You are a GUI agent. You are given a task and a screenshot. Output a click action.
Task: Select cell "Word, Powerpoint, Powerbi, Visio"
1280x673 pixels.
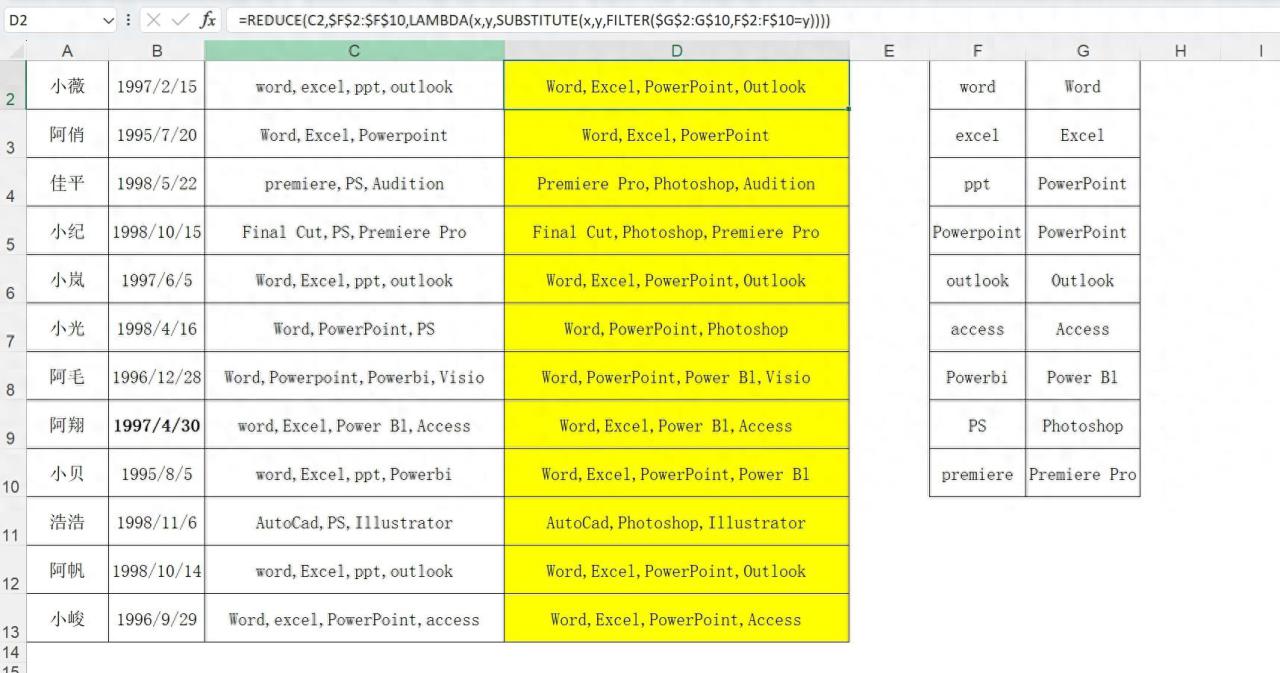click(x=355, y=377)
